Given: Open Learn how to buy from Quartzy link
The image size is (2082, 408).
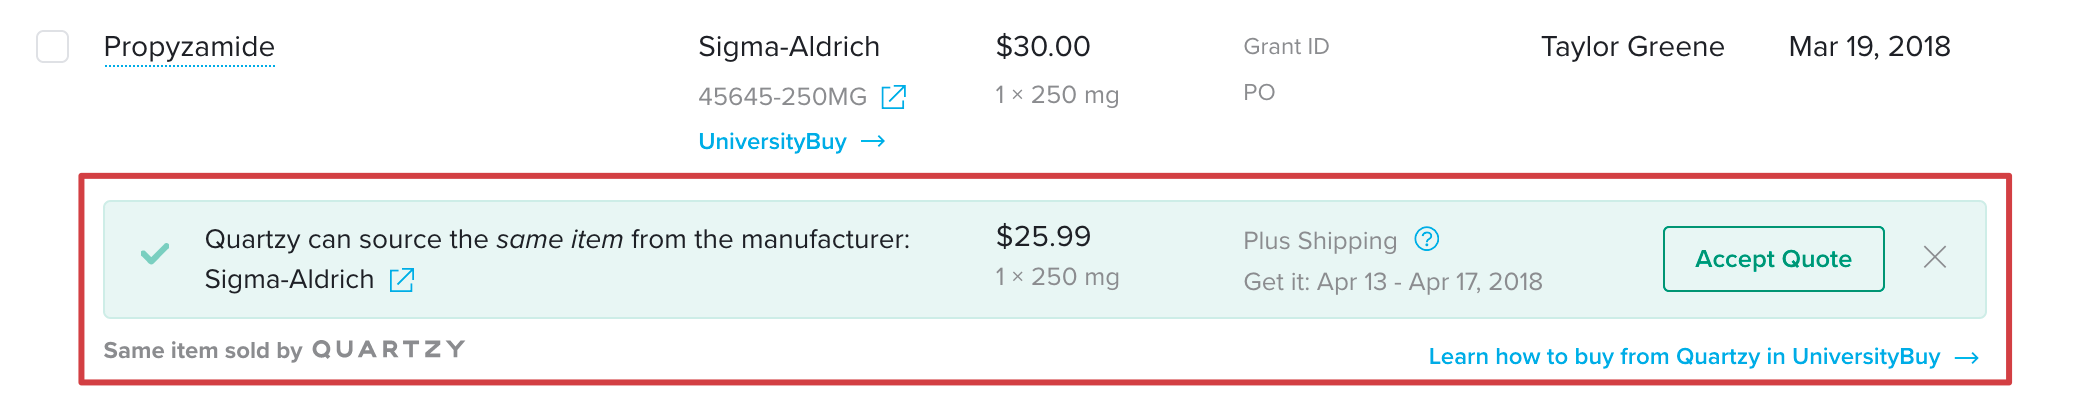Looking at the screenshot, I should click(1684, 357).
